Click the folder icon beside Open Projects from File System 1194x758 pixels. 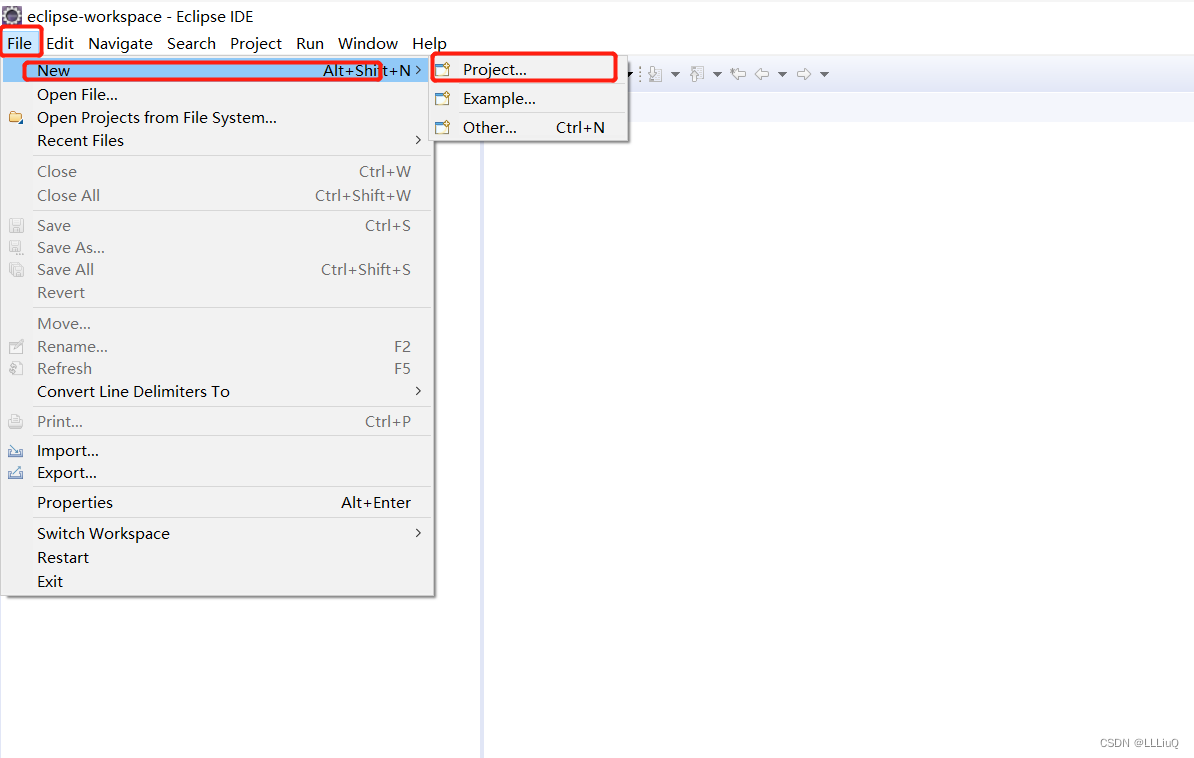[16, 117]
